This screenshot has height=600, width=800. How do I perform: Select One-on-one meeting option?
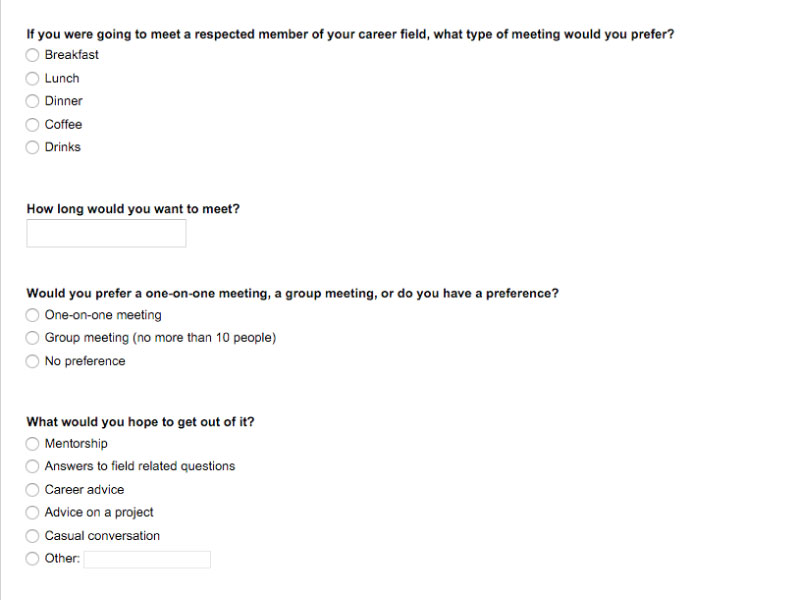click(32, 315)
